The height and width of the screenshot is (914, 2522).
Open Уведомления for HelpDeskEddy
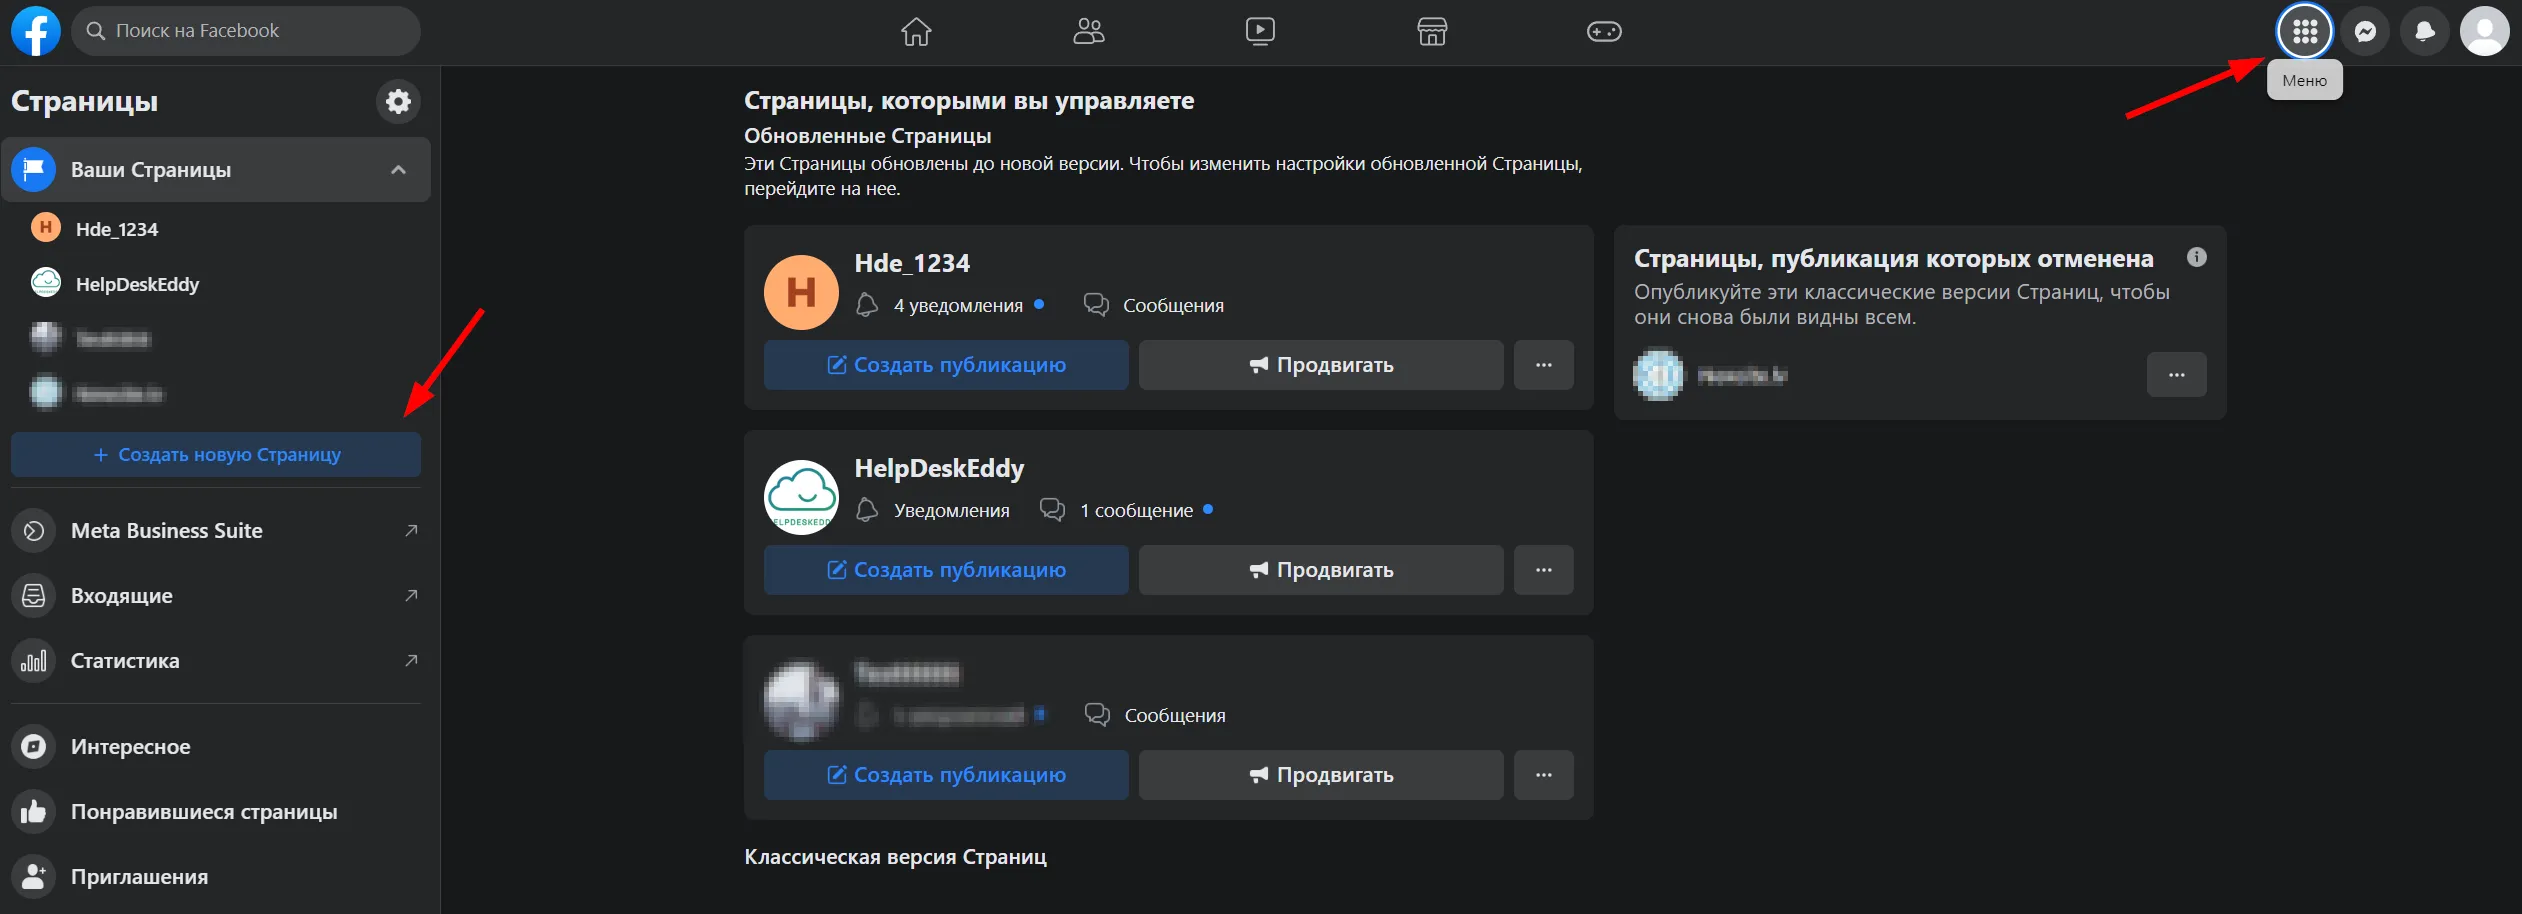pyautogui.click(x=951, y=511)
